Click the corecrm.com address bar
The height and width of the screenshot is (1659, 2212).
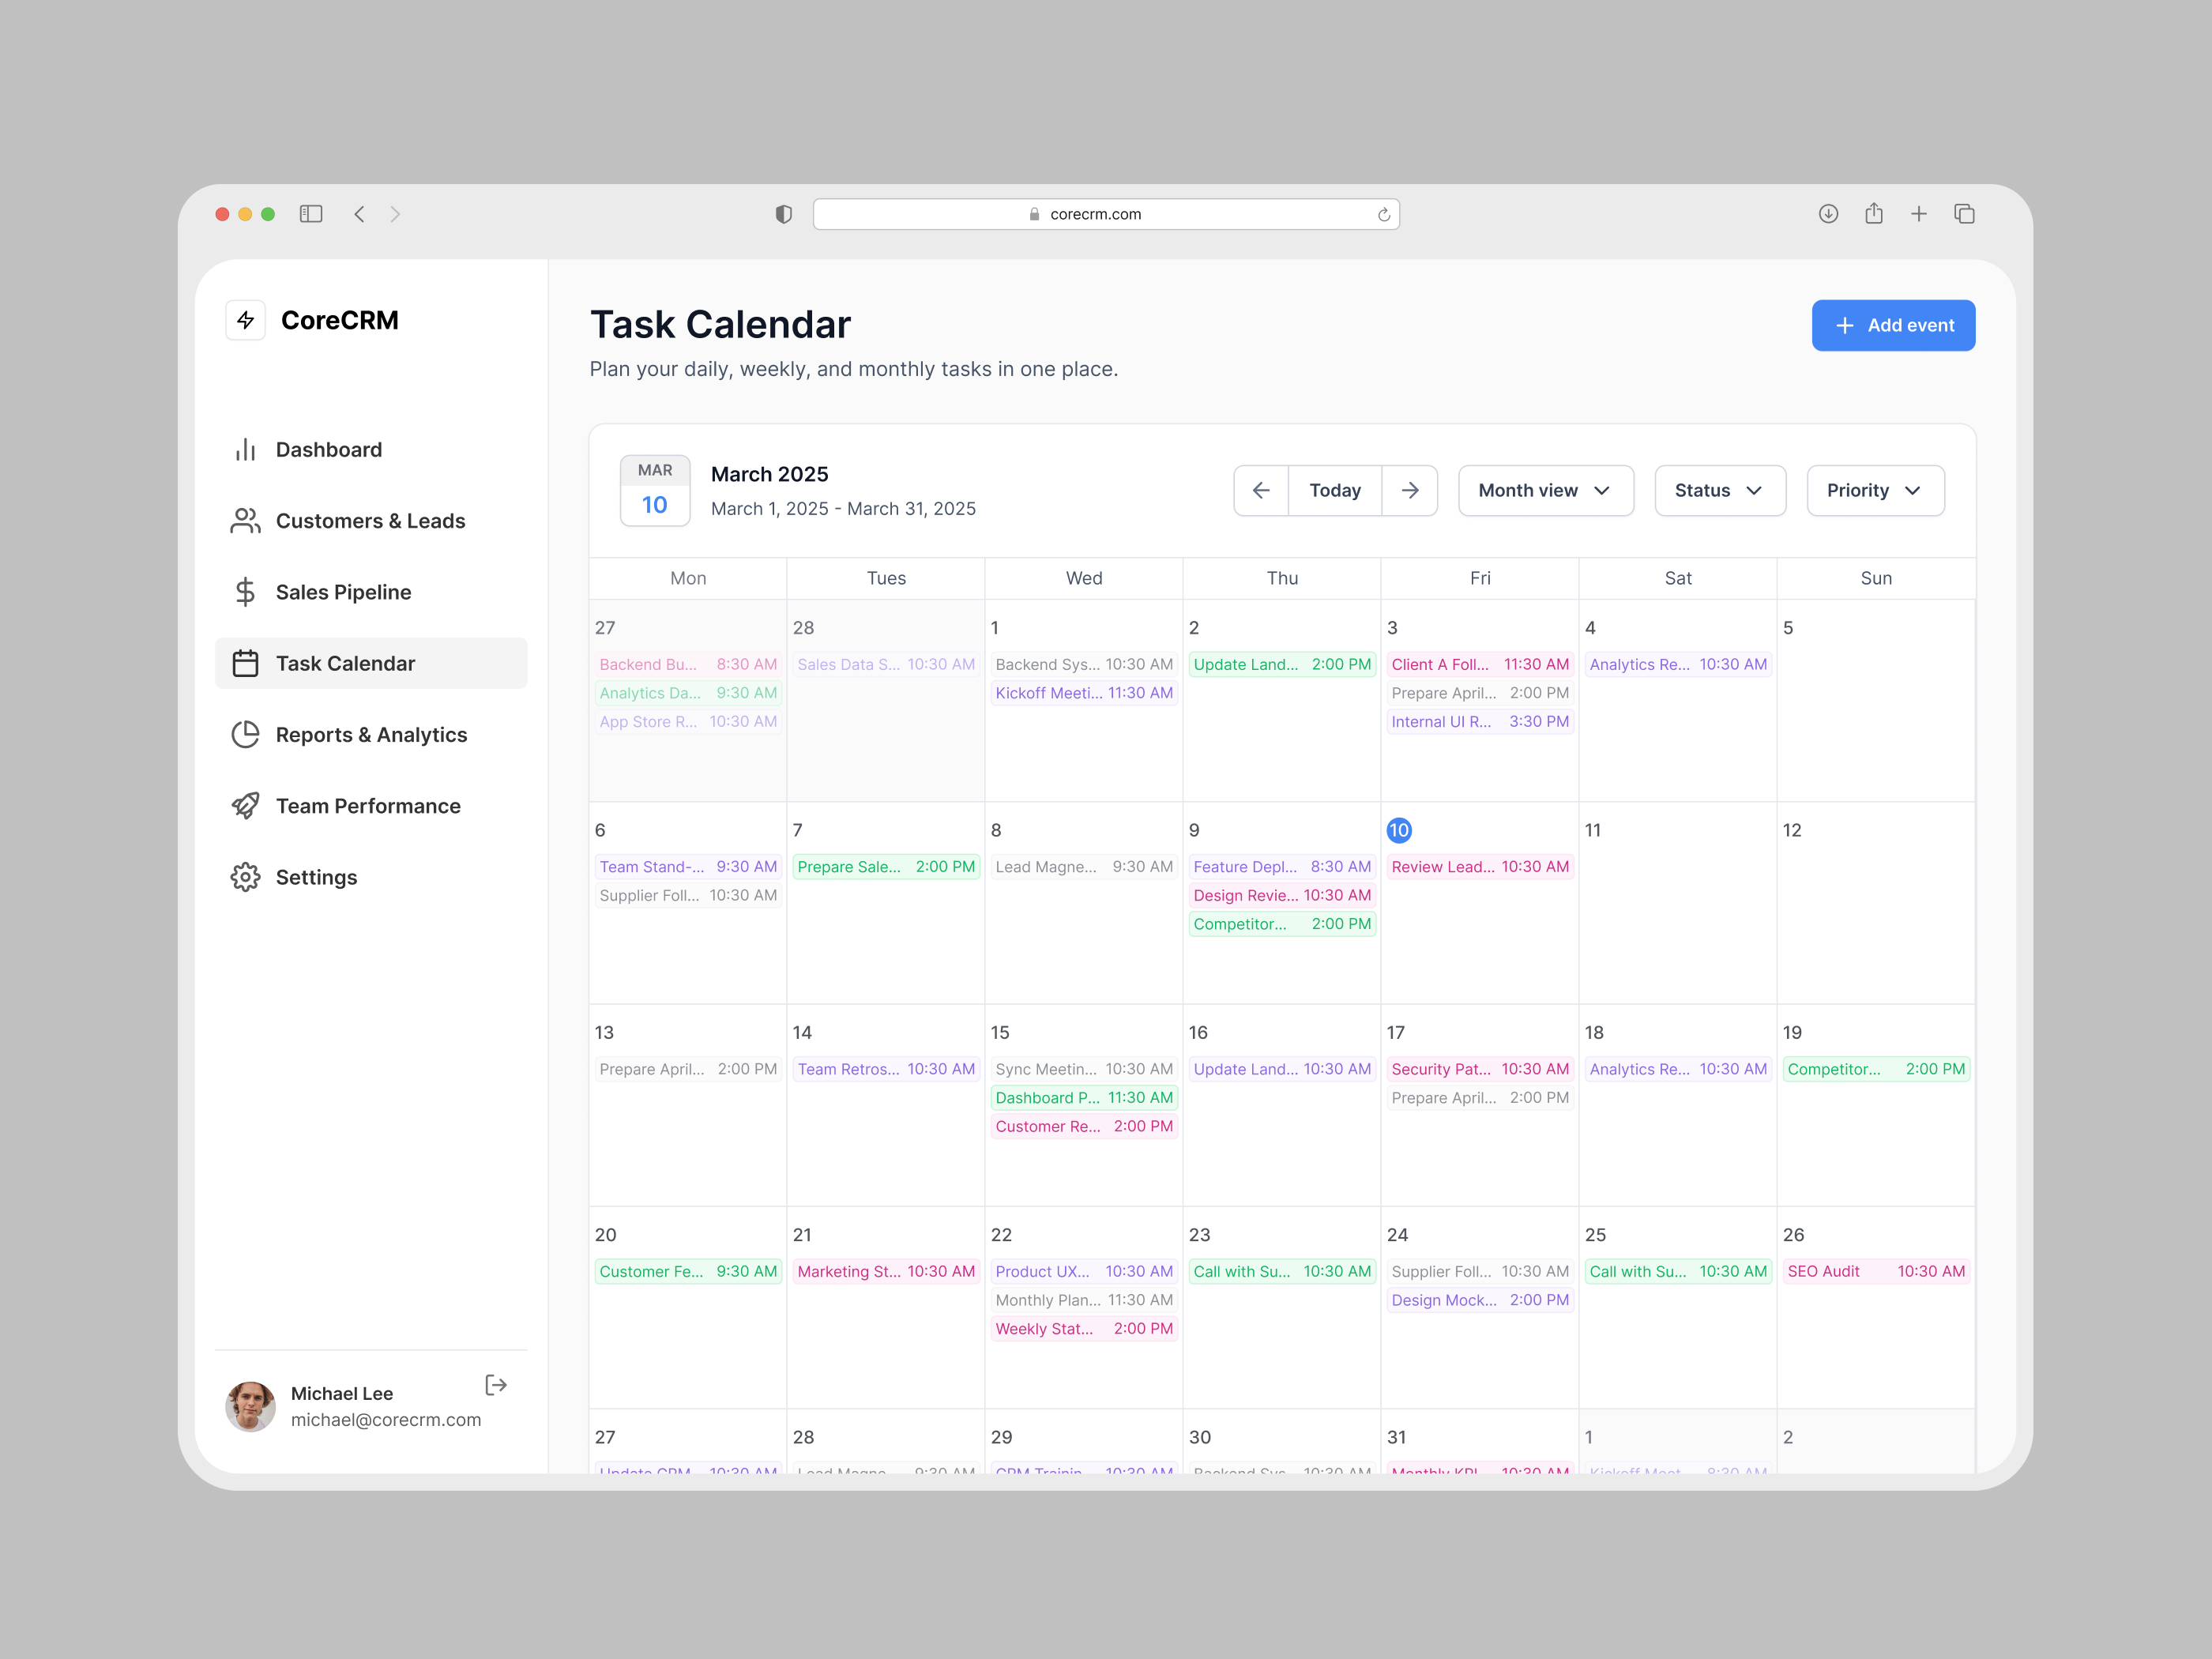(x=1095, y=214)
